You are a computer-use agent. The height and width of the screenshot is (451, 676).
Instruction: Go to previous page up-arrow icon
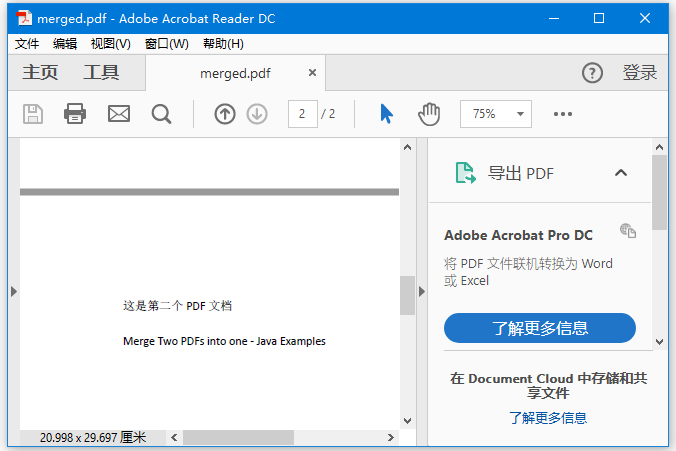pyautogui.click(x=225, y=114)
